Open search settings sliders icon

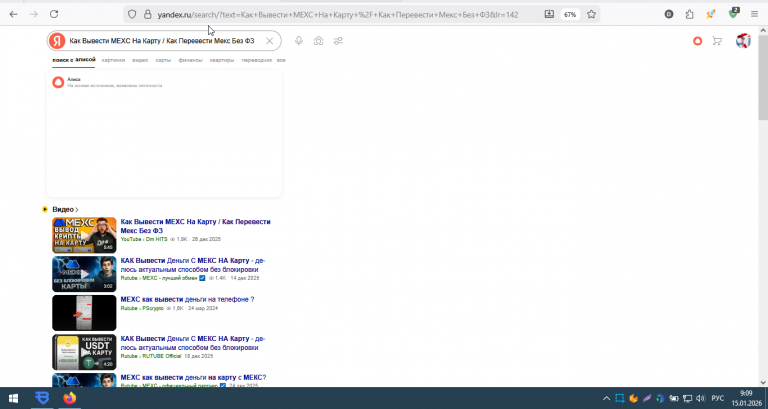(x=338, y=41)
